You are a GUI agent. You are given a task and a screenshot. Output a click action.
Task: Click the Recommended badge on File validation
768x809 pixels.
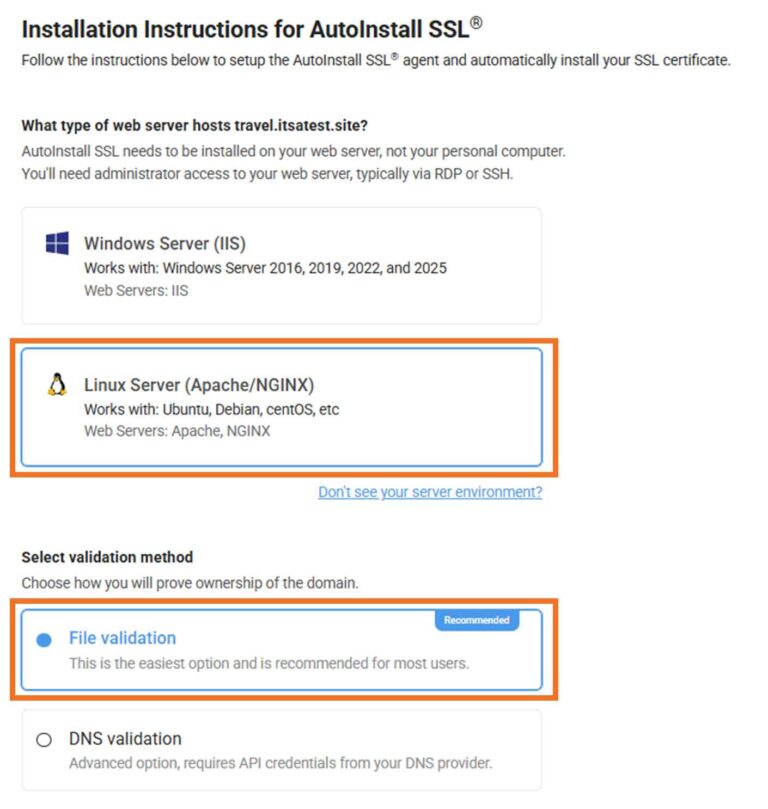click(x=477, y=618)
